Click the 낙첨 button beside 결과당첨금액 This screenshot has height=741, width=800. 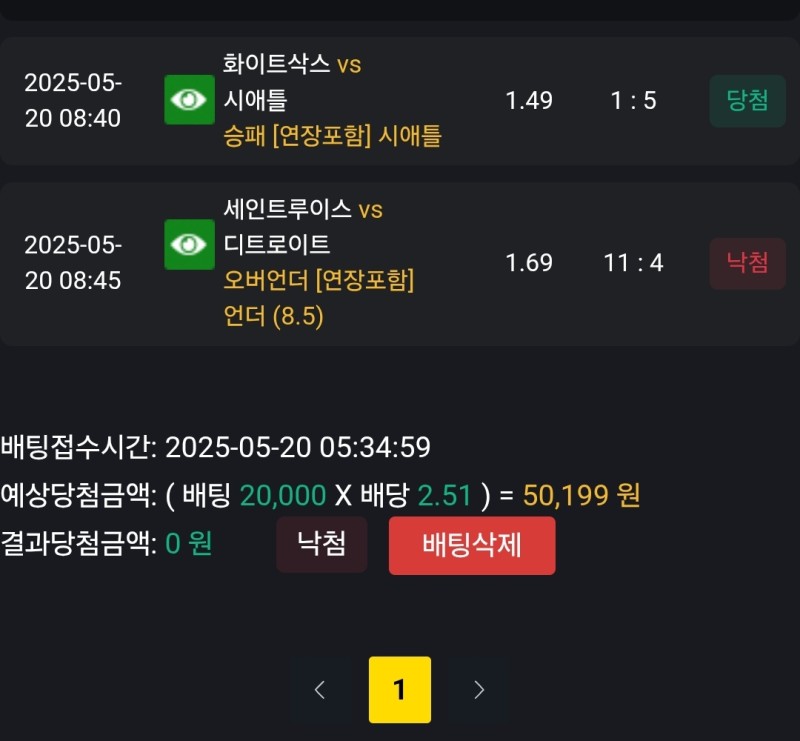[322, 545]
